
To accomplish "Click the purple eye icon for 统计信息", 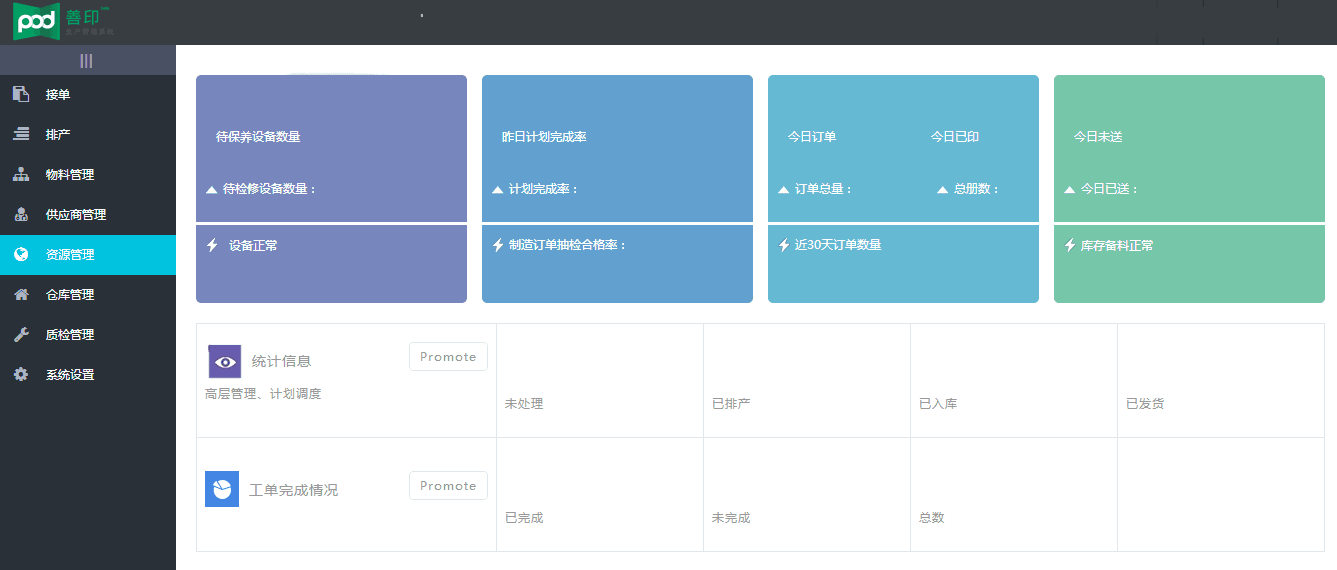I will coord(224,361).
